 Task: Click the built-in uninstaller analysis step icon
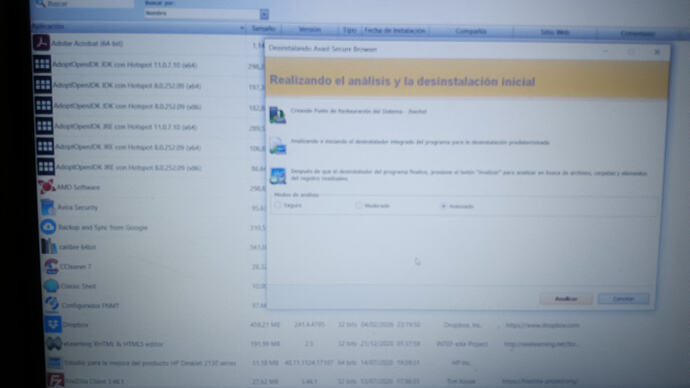tap(278, 146)
